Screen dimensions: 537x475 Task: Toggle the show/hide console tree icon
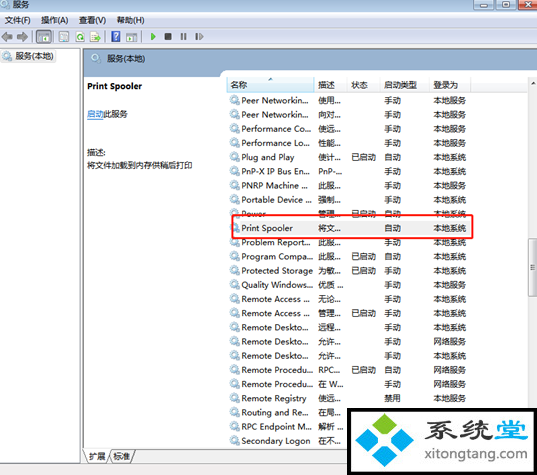tap(44, 36)
